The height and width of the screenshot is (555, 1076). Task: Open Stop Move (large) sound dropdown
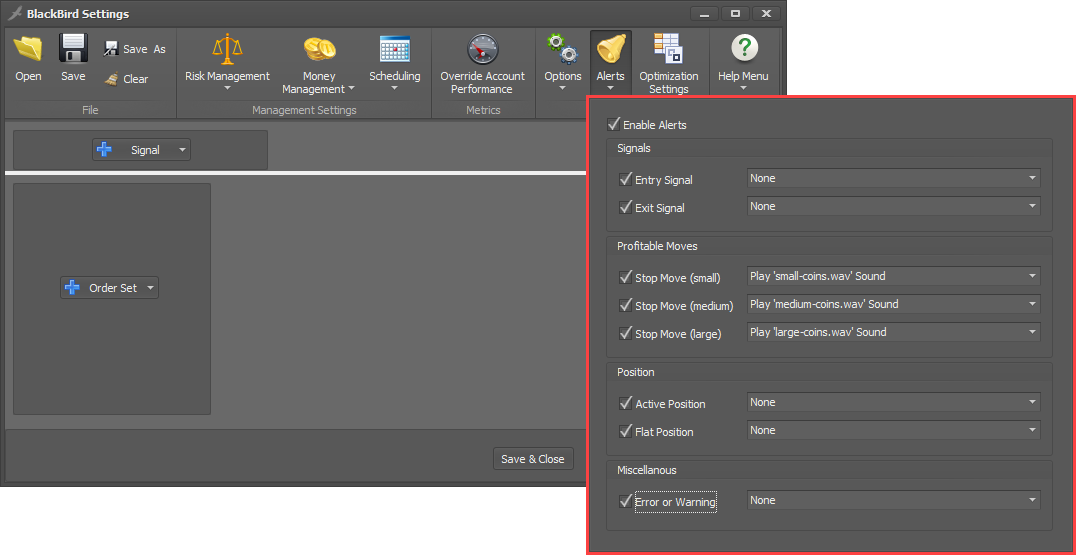(x=893, y=333)
